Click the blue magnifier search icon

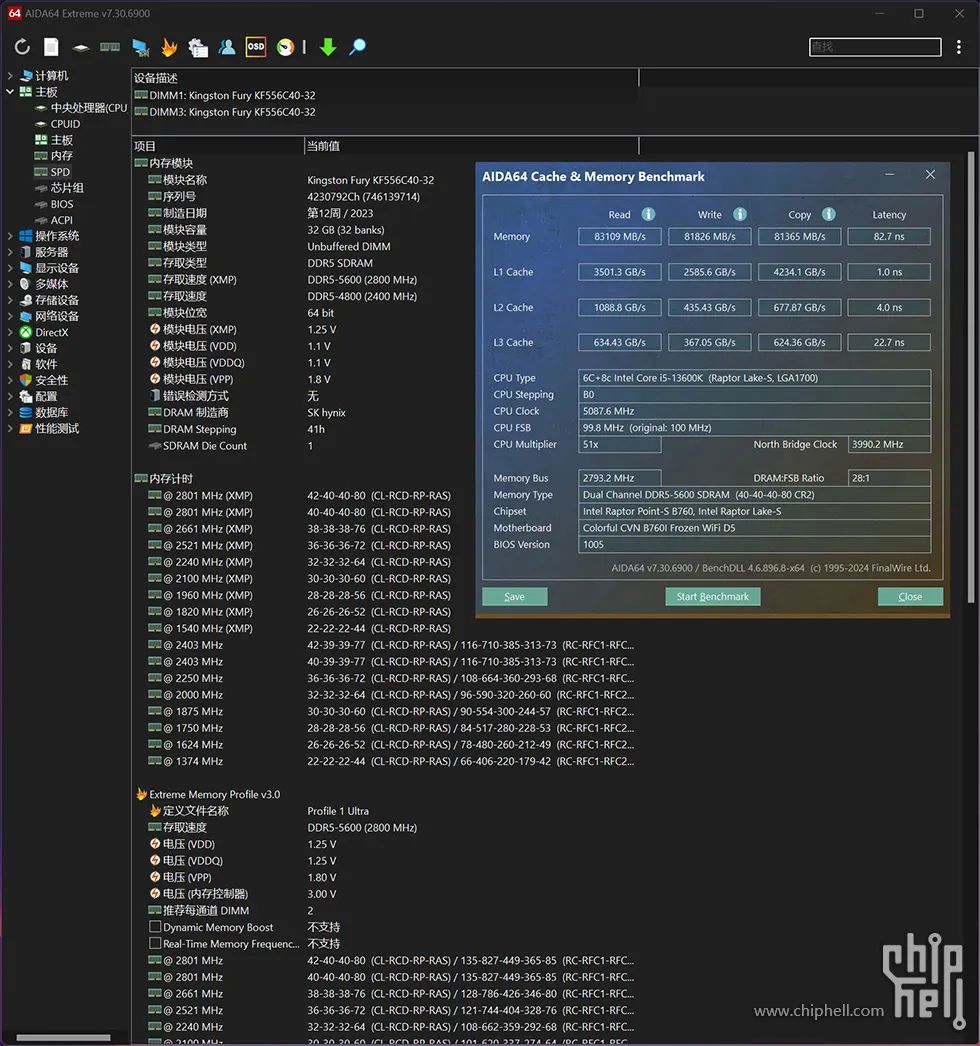[358, 47]
